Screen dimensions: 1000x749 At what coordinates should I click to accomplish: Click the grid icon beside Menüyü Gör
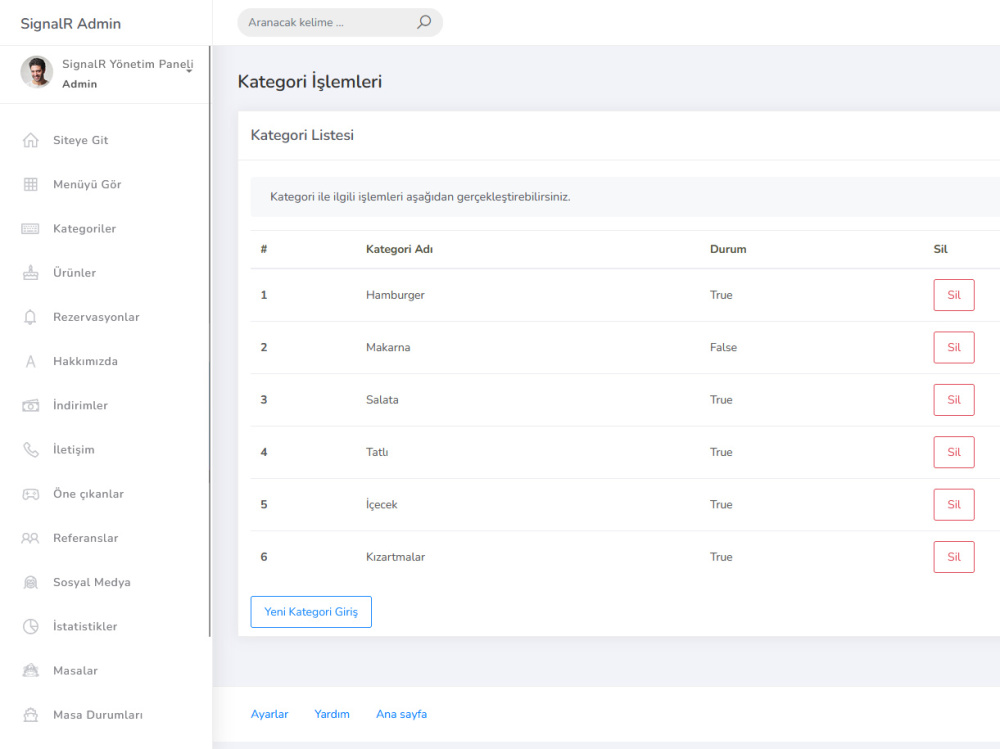coord(31,184)
